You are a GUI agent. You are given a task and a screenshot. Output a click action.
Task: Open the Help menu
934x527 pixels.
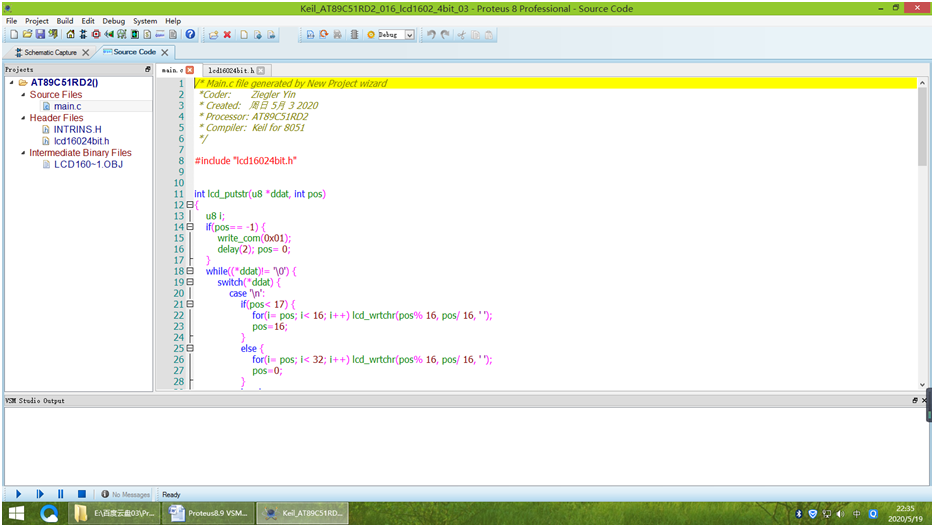click(x=173, y=21)
